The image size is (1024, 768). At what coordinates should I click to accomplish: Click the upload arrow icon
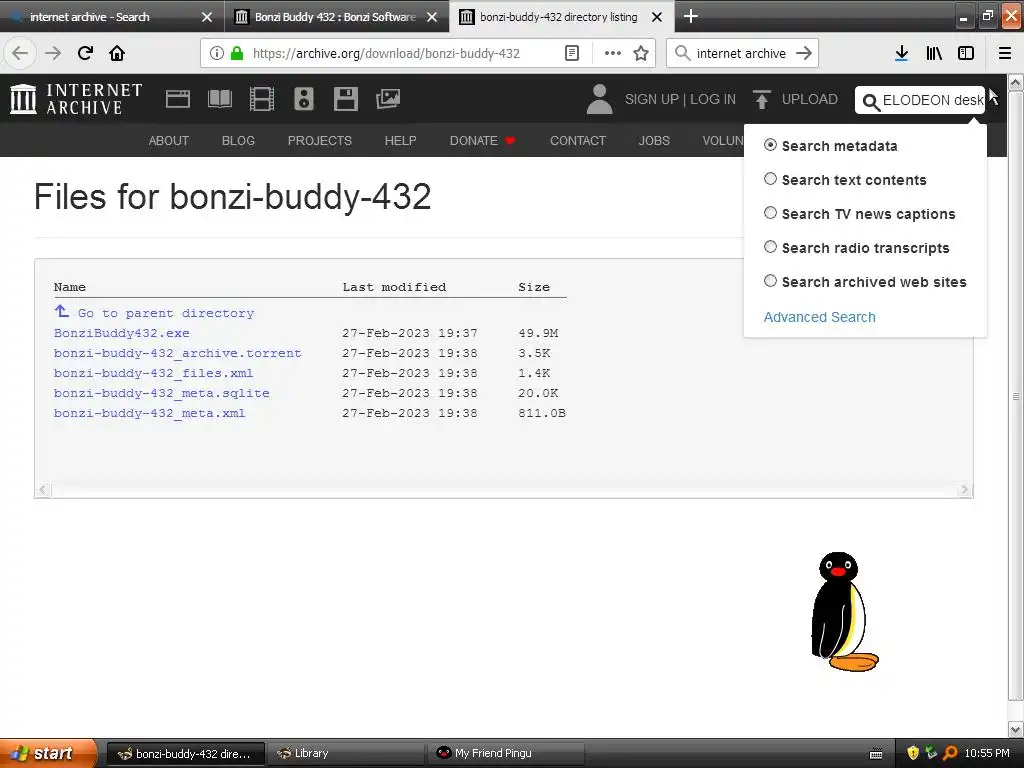761,99
